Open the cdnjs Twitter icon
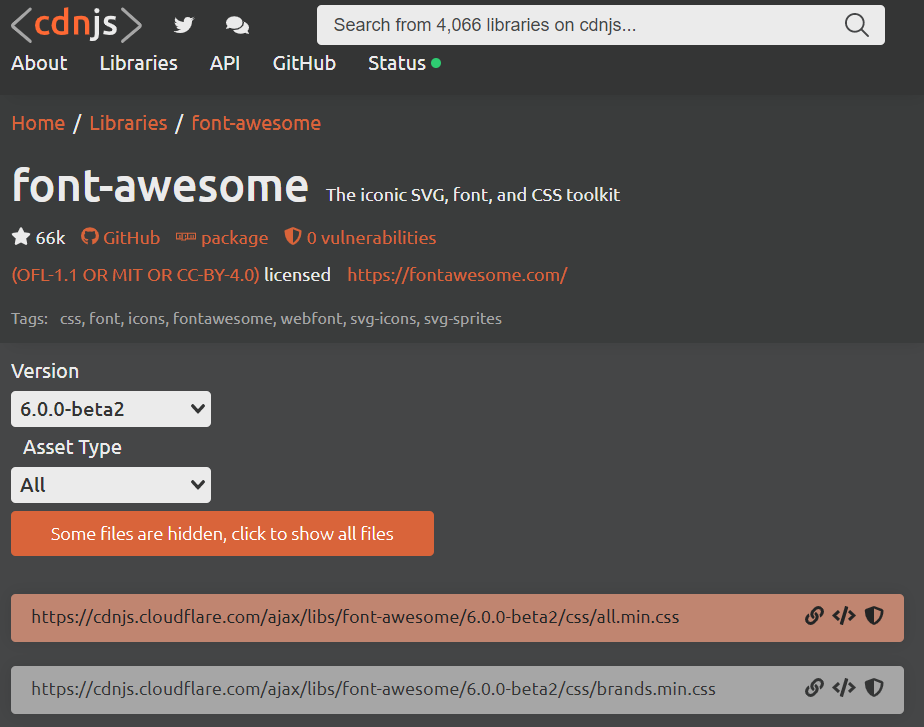 [184, 25]
